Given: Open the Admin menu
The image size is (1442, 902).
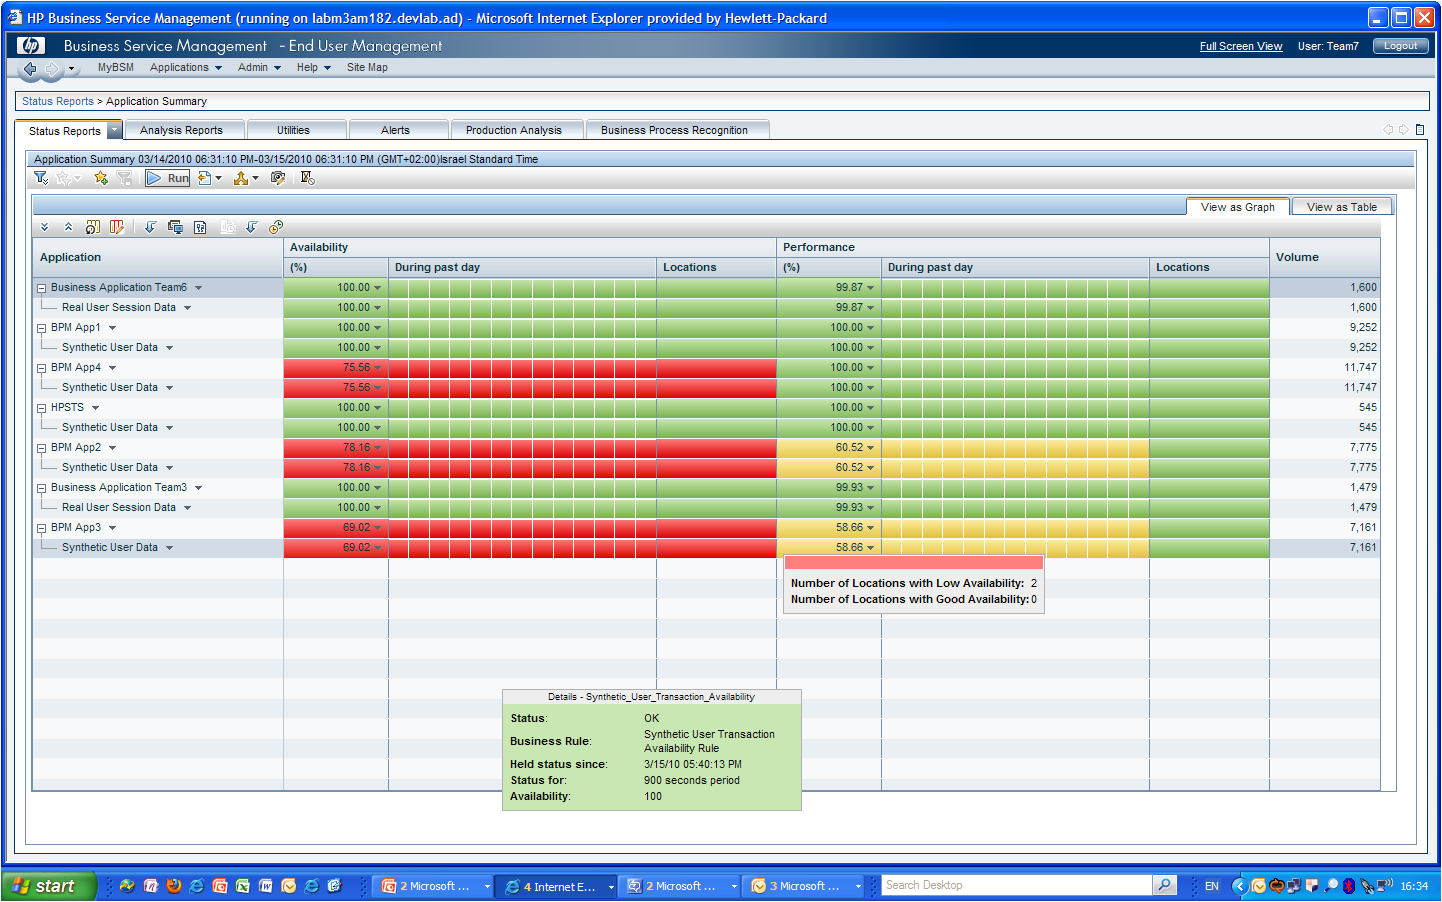Looking at the screenshot, I should tap(259, 68).
